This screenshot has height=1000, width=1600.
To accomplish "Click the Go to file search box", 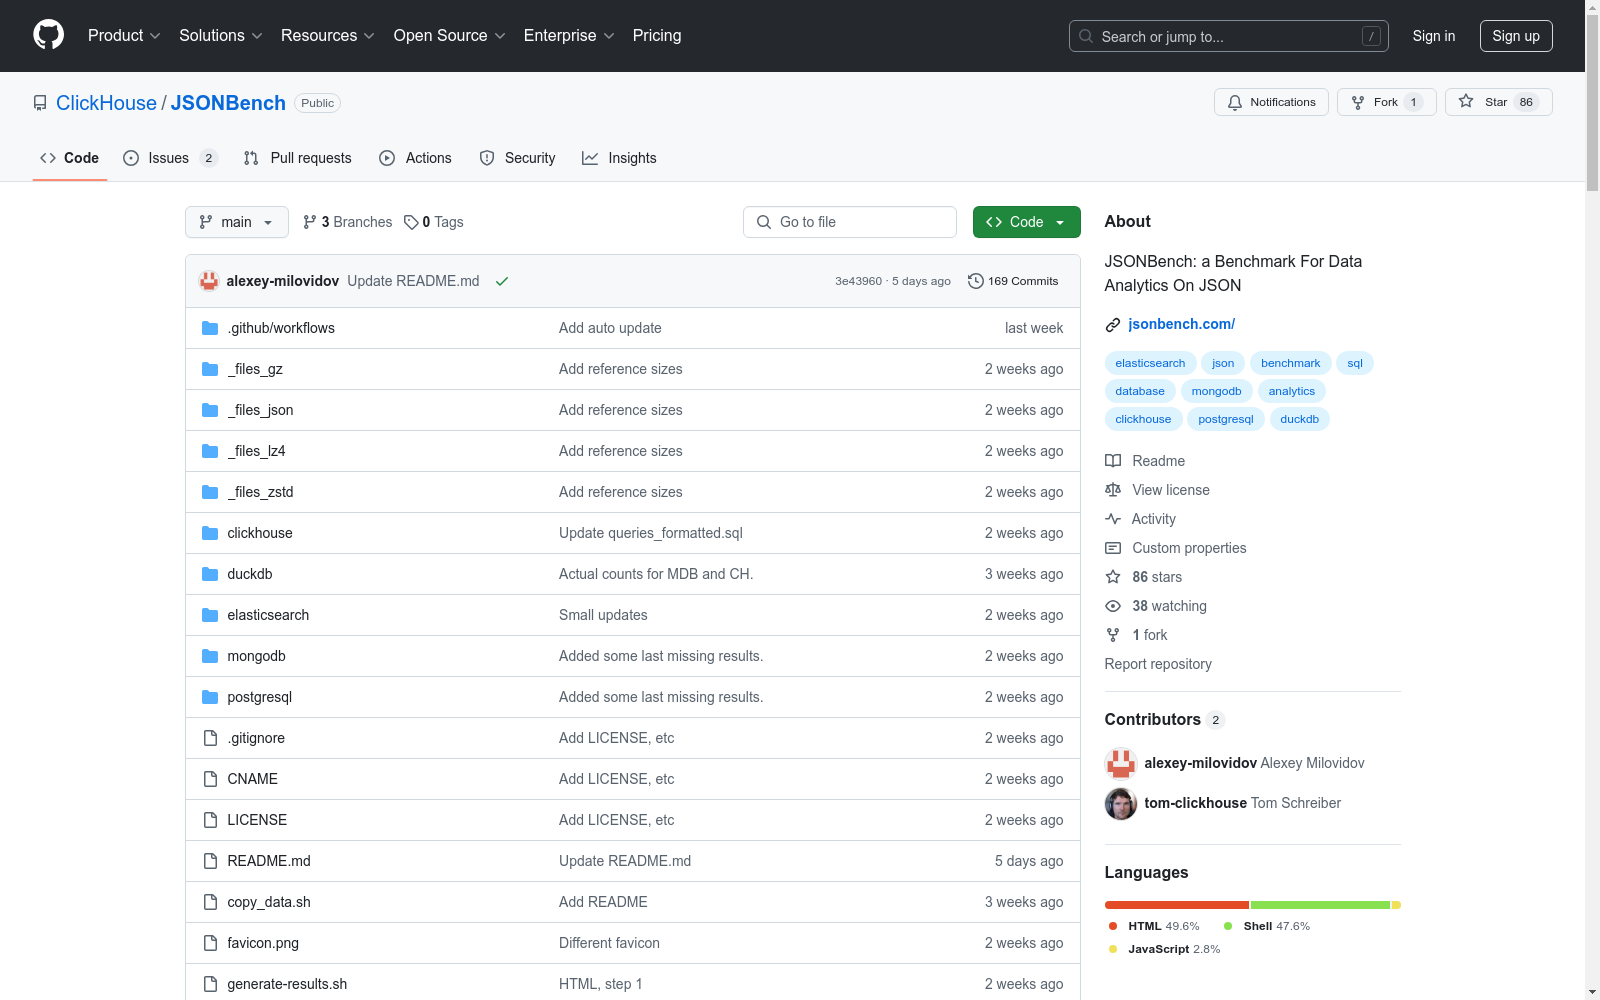I will click(850, 222).
